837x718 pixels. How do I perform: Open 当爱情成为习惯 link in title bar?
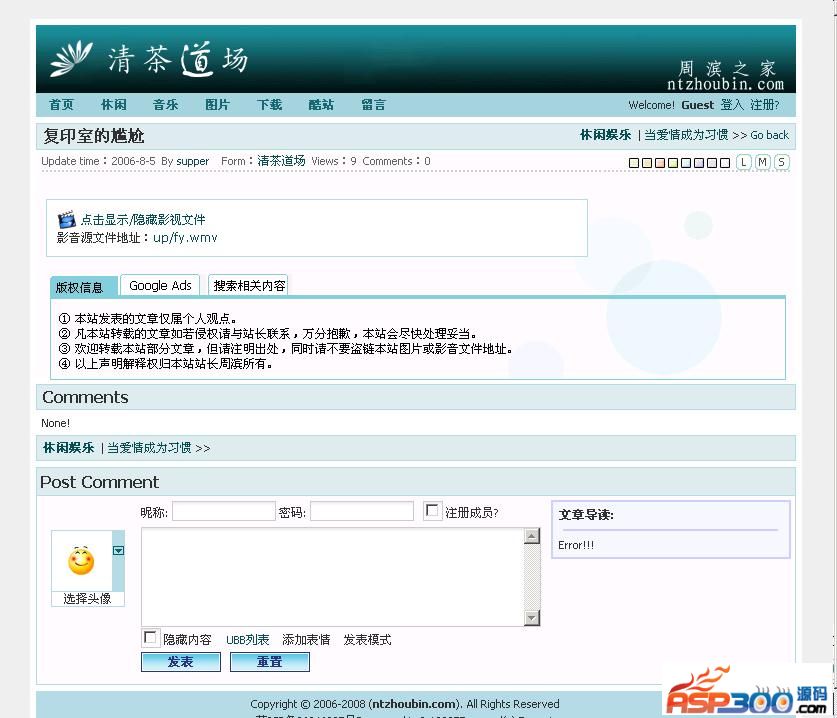click(x=686, y=135)
